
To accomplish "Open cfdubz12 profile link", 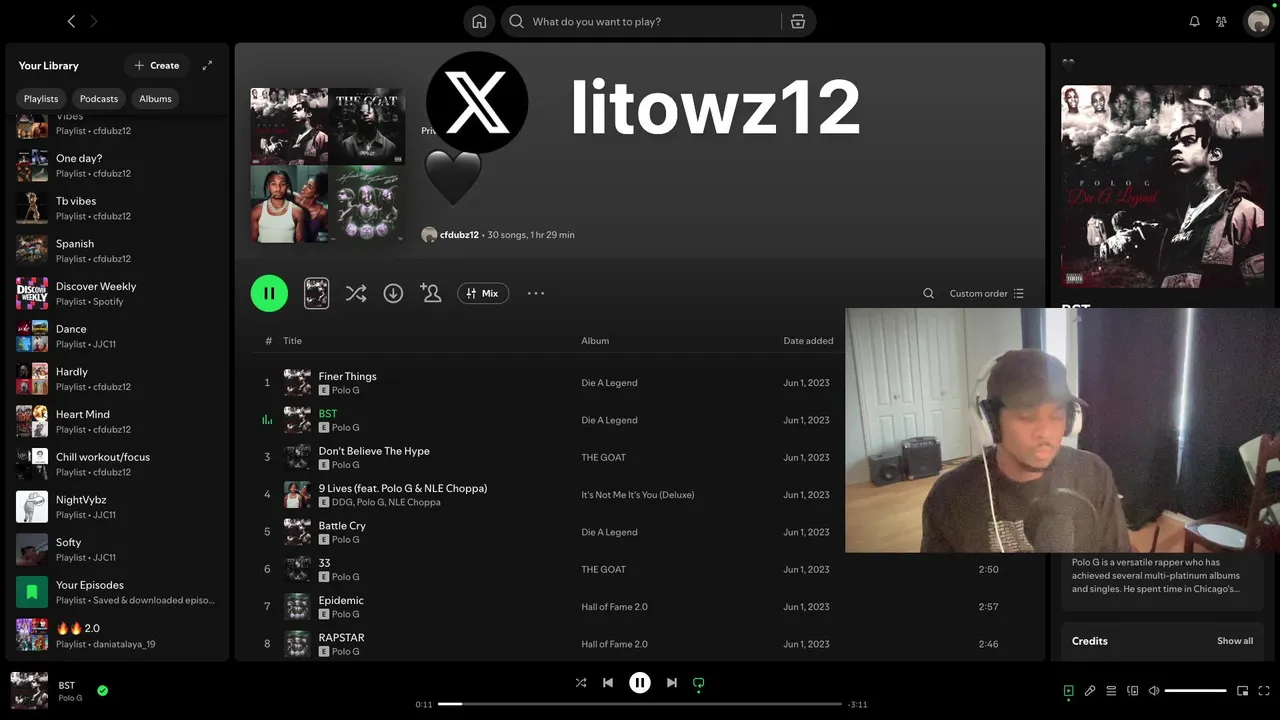I will [459, 235].
